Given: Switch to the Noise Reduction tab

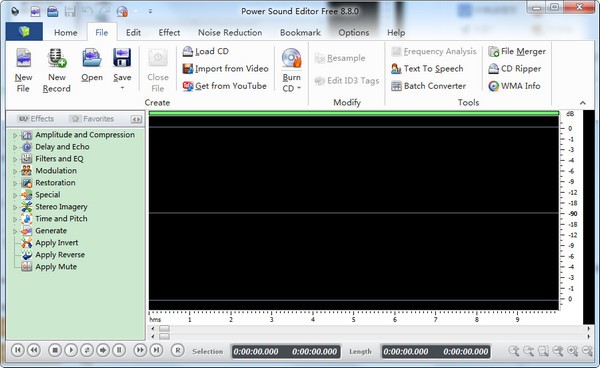Looking at the screenshot, I should pos(230,33).
